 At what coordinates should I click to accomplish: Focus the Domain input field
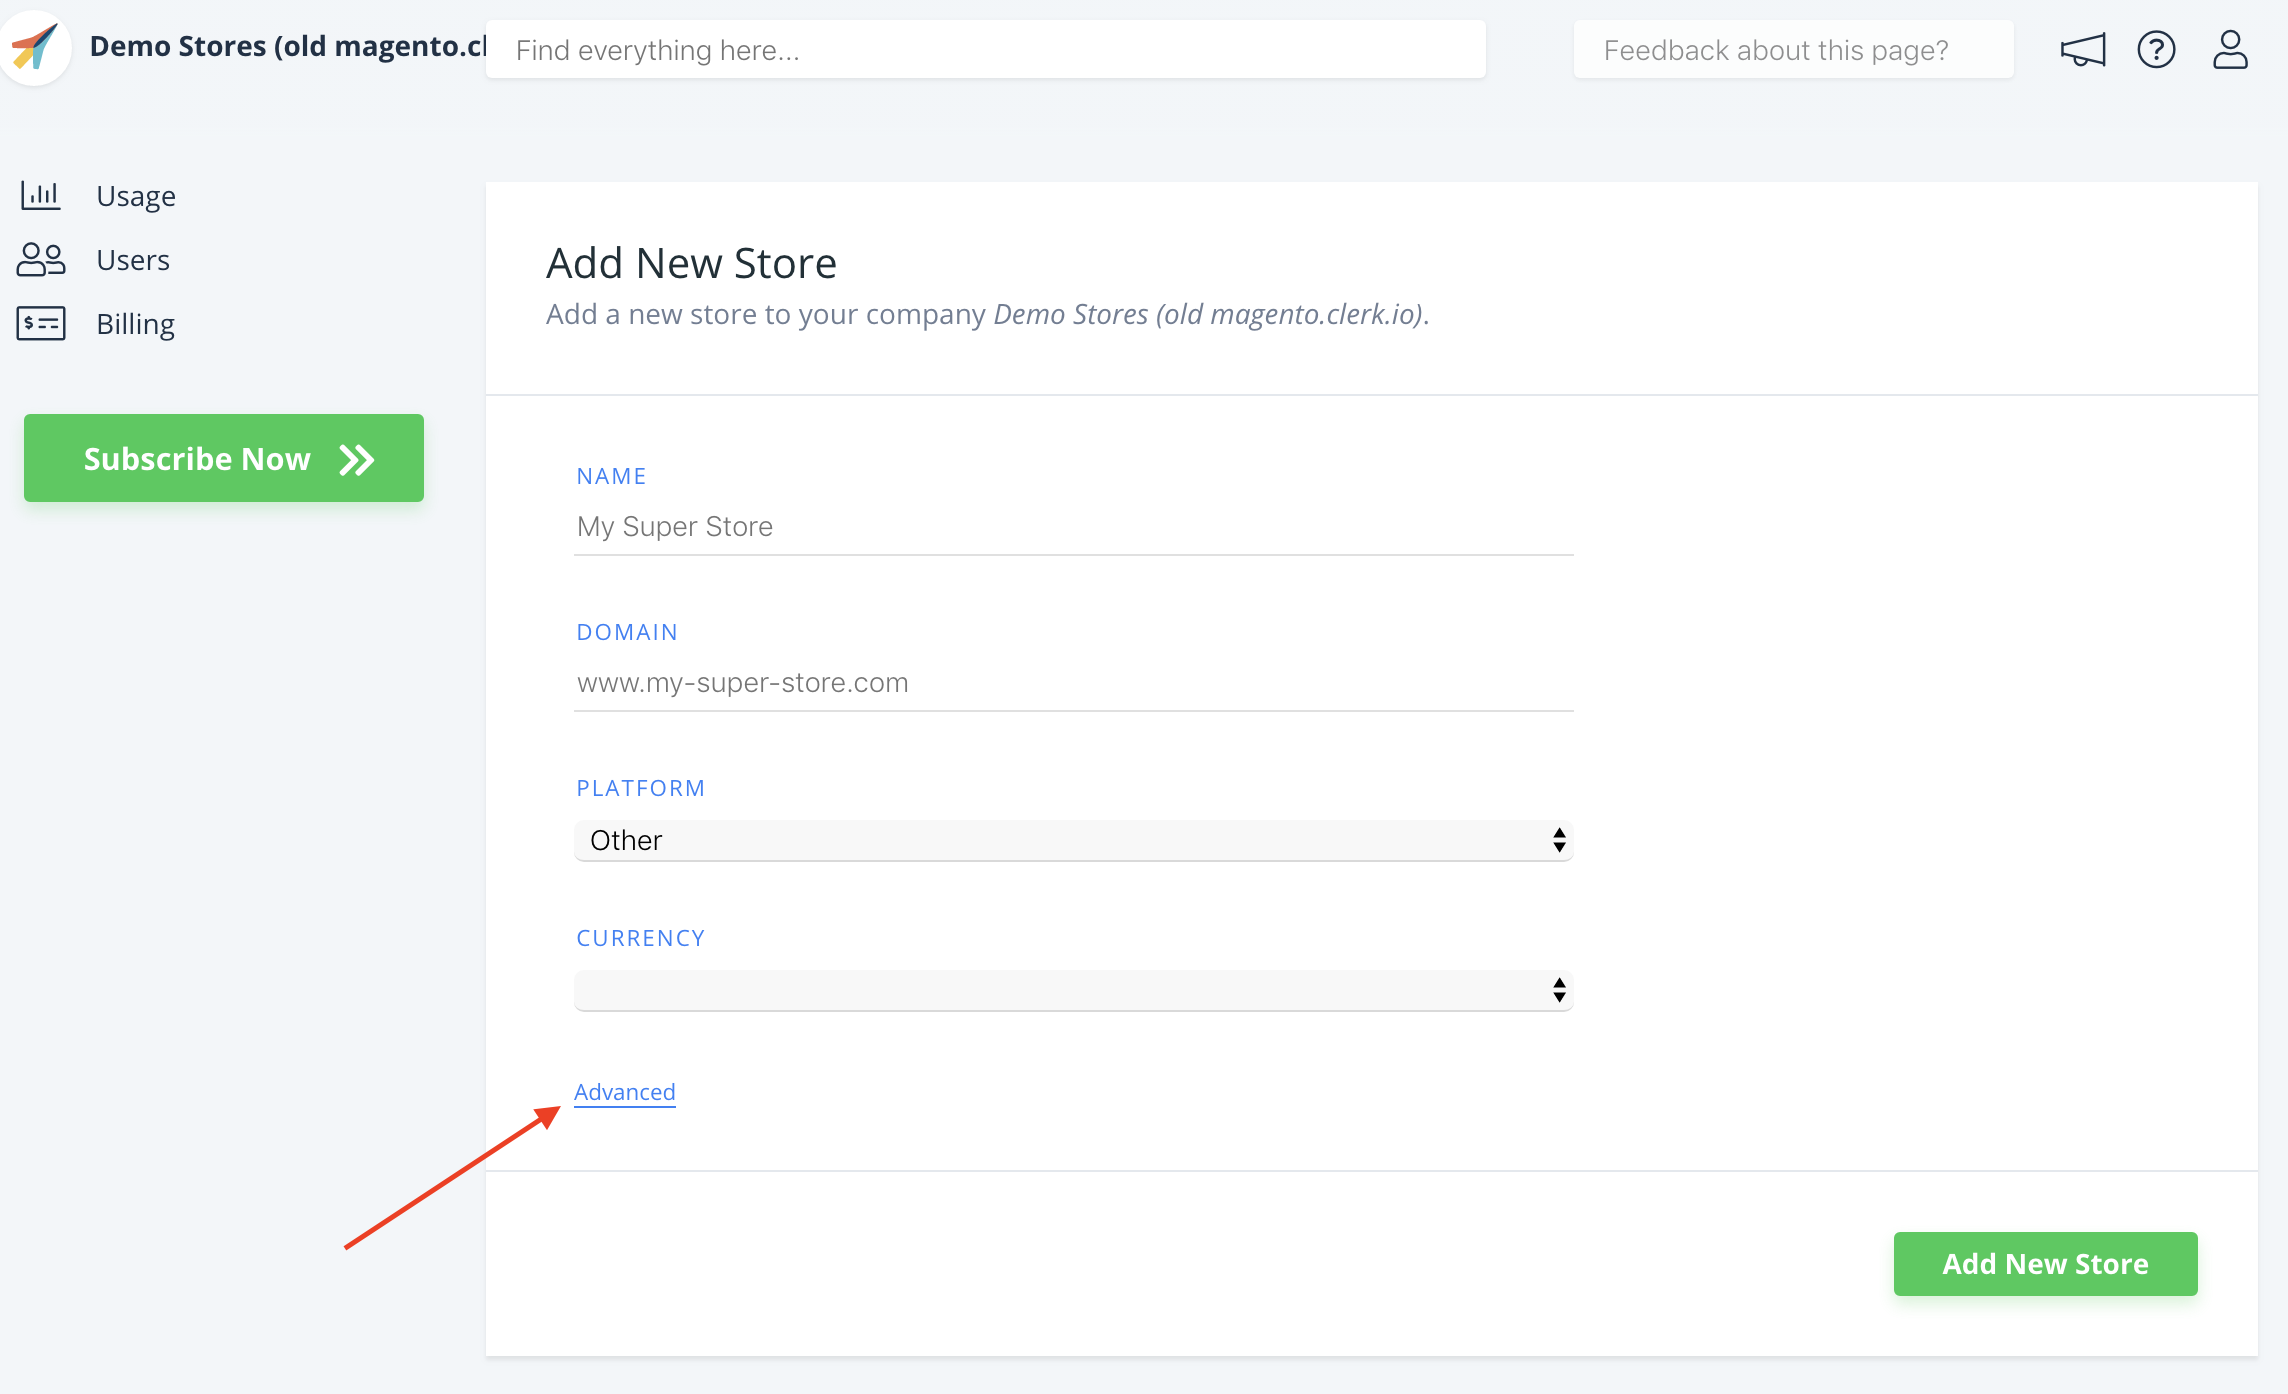click(x=1073, y=683)
